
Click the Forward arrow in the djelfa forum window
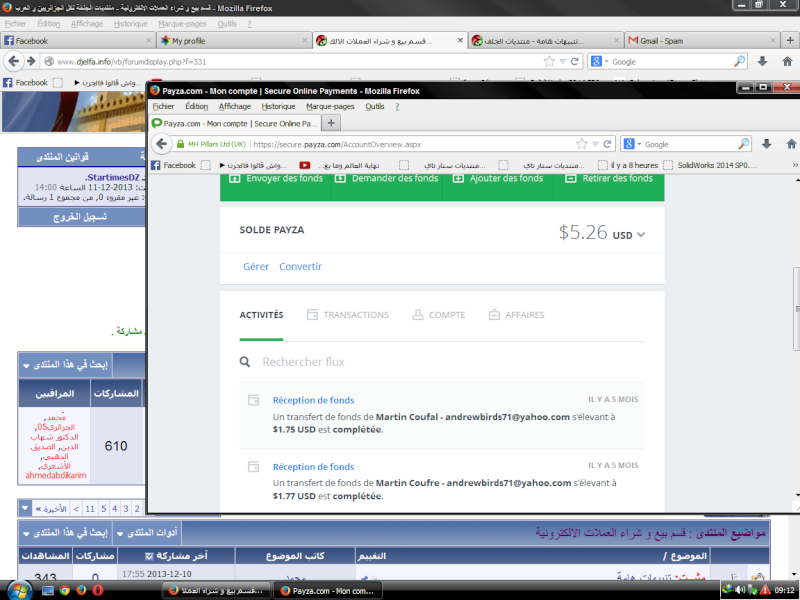pyautogui.click(x=31, y=61)
